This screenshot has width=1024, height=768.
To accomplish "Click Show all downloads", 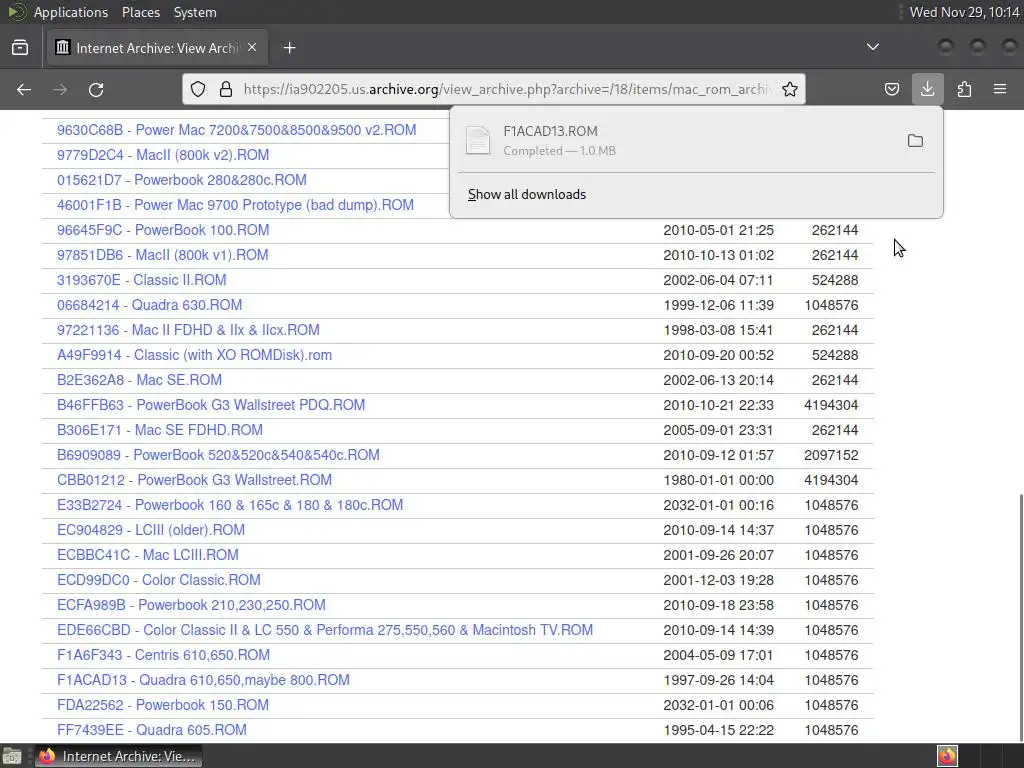I will pyautogui.click(x=526, y=195).
